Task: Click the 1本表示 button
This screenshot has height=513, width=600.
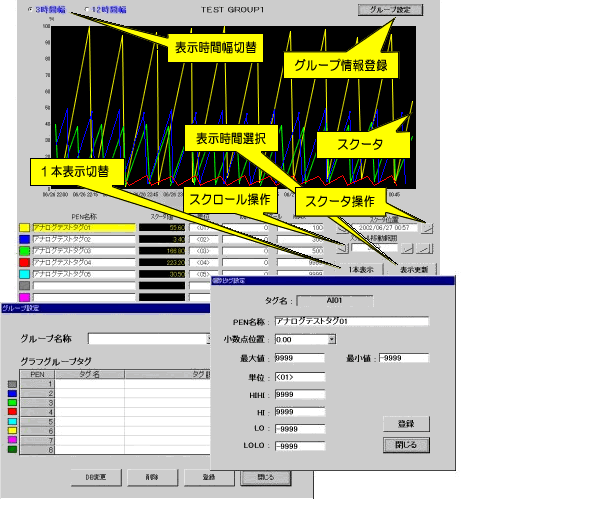Action: tap(362, 269)
